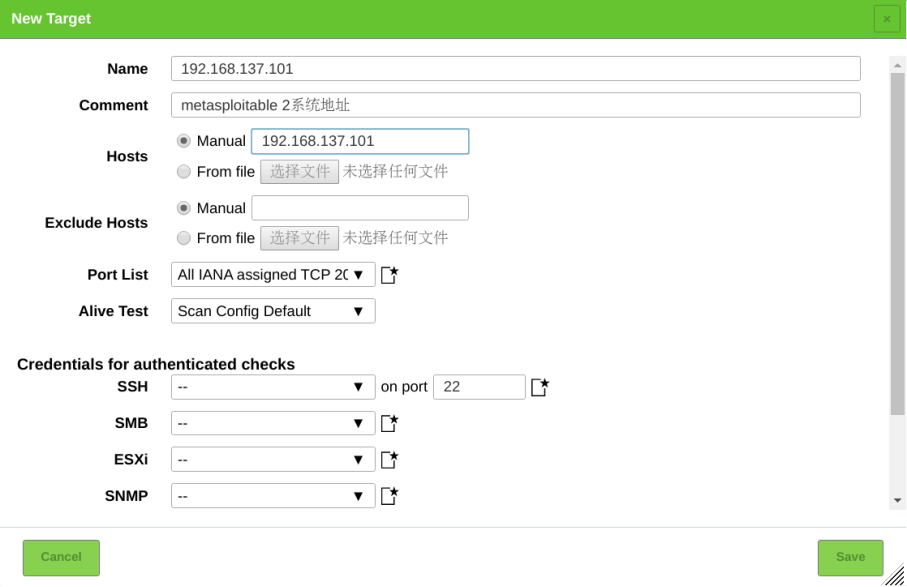Click the new ESXi credential icon
907x587 pixels.
(389, 460)
